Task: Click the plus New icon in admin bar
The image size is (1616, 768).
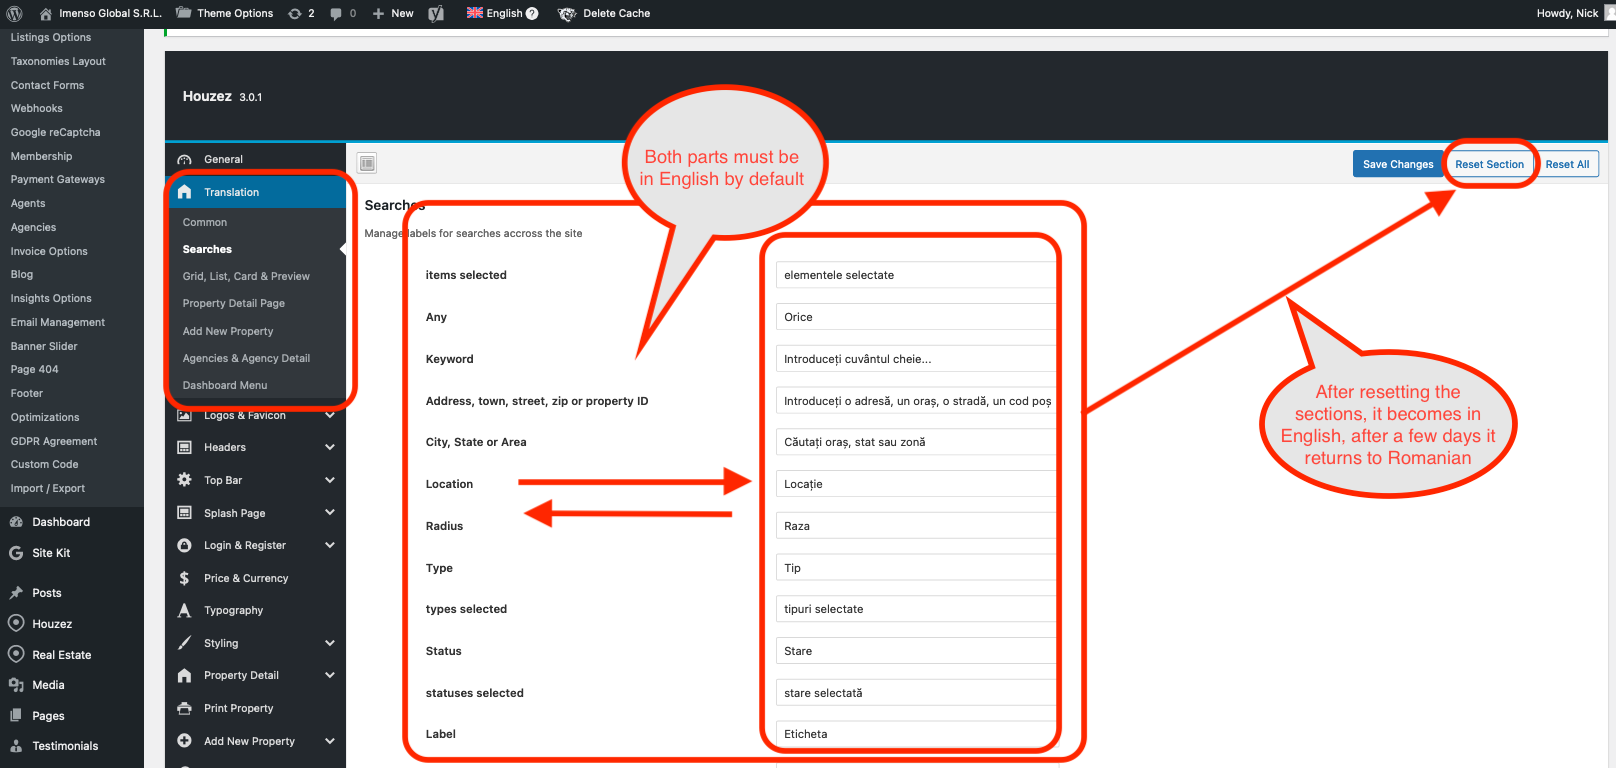Action: coord(378,14)
